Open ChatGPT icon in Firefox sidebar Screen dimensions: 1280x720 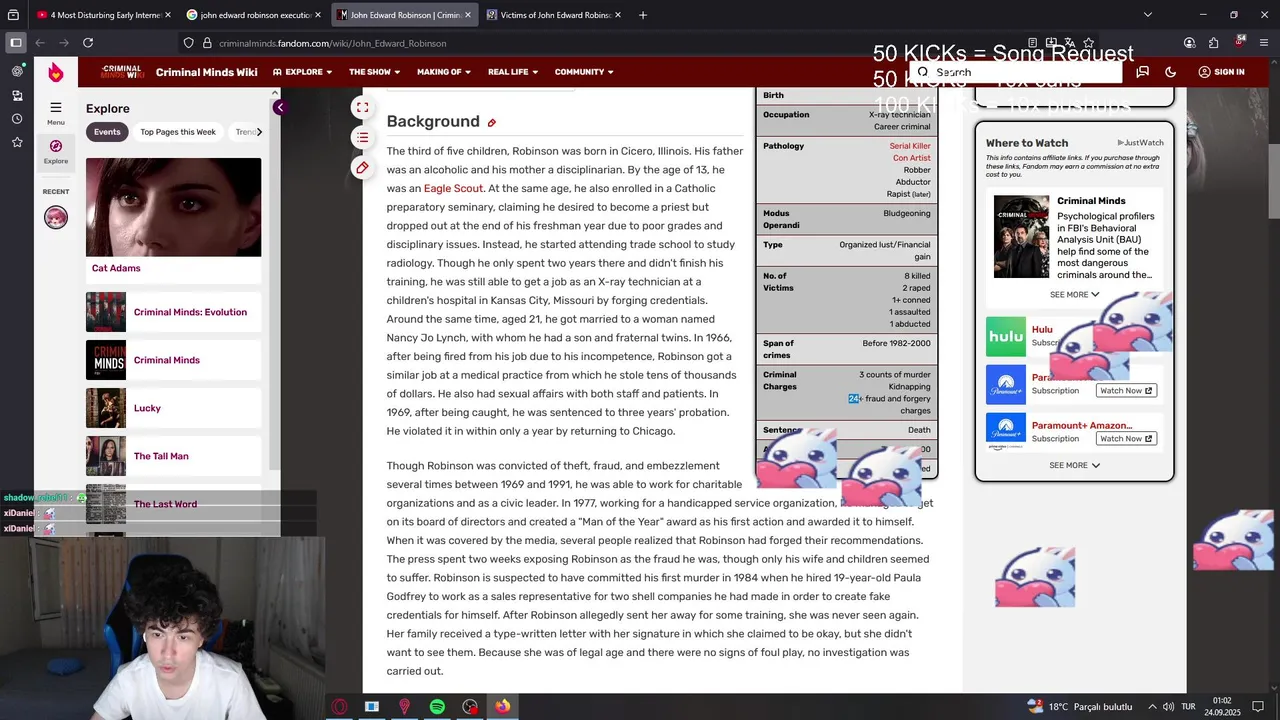pos(17,71)
